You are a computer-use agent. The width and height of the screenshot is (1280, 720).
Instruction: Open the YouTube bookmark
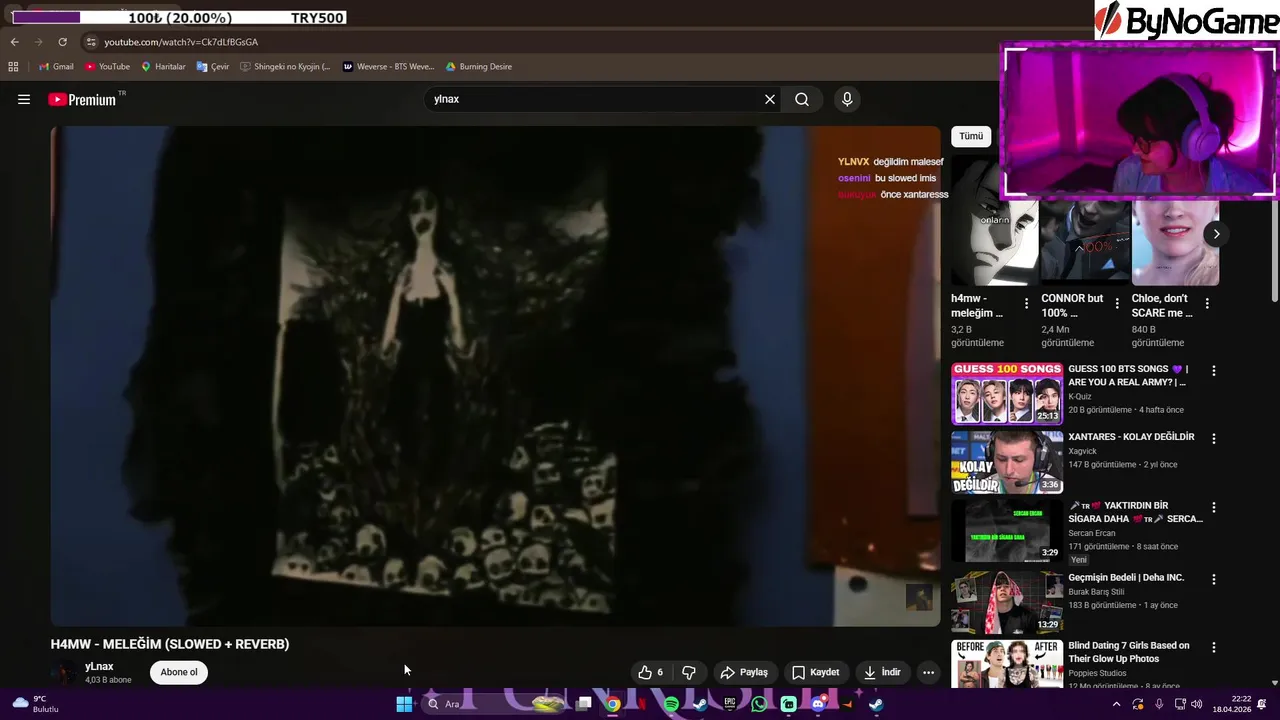pos(107,67)
